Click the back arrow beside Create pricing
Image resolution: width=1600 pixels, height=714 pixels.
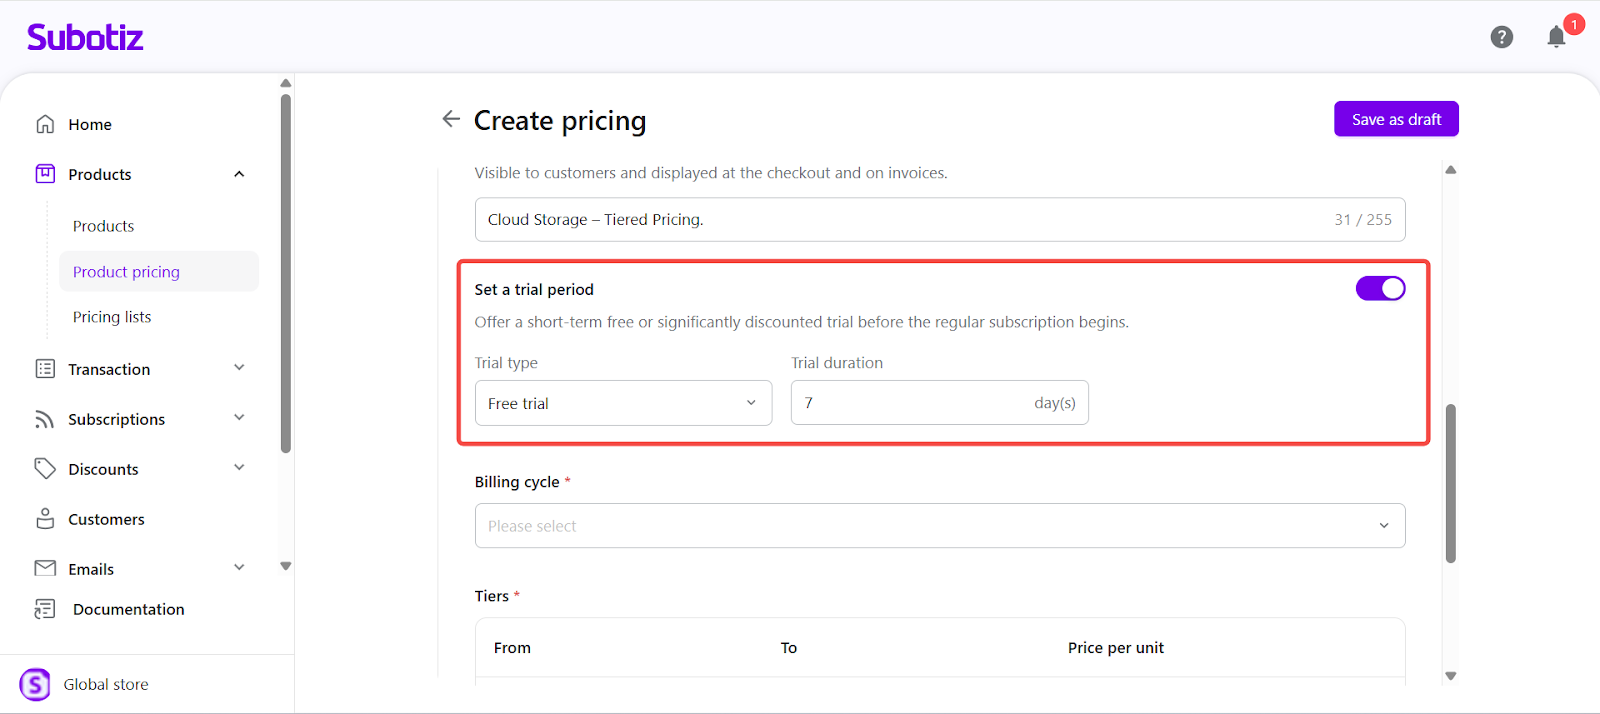(x=451, y=119)
